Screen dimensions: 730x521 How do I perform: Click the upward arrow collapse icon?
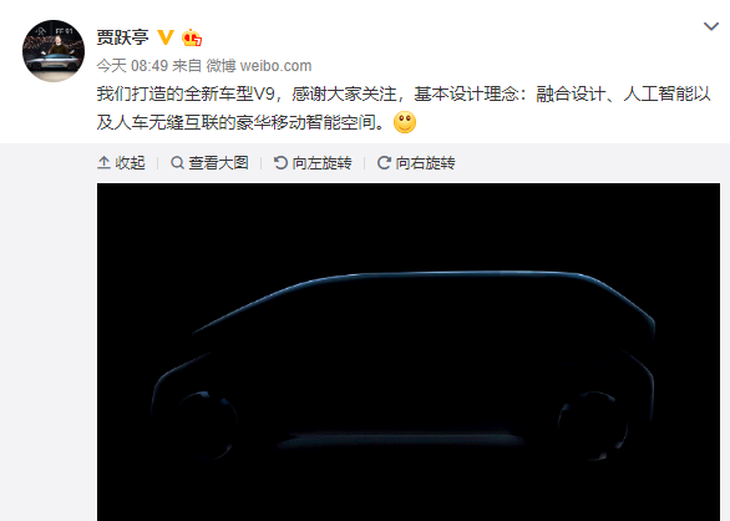(x=104, y=163)
